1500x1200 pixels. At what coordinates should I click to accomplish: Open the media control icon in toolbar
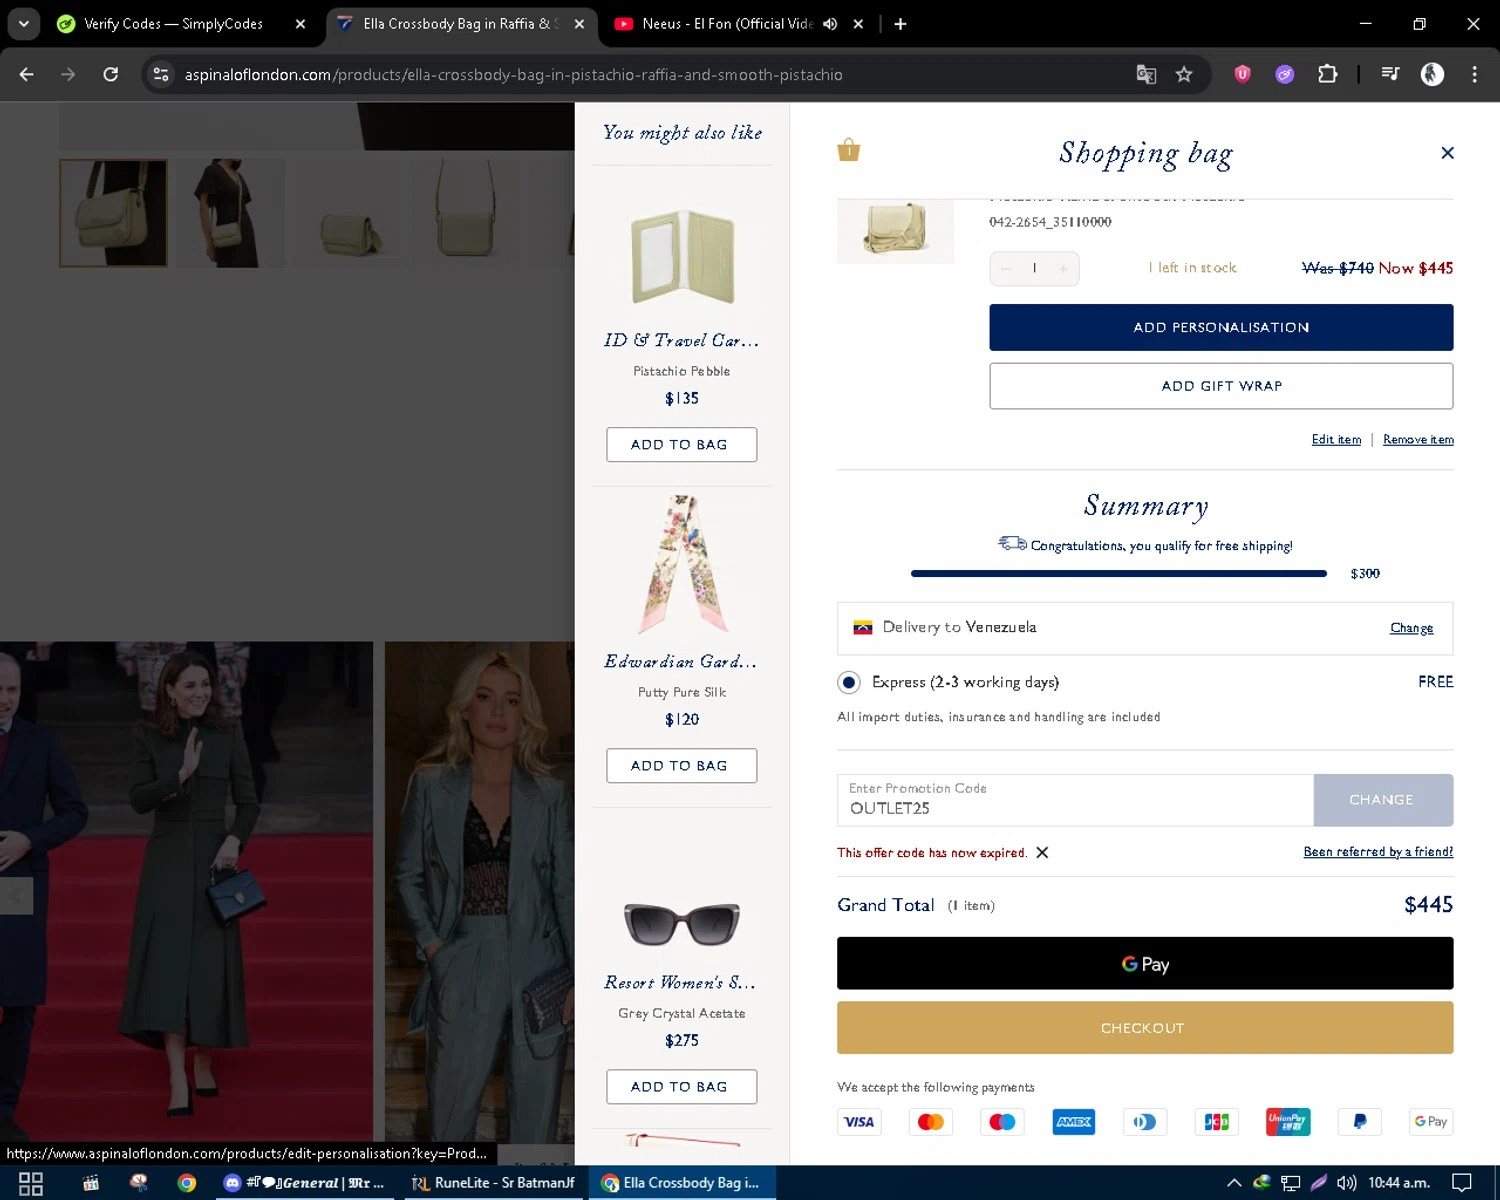1390,74
